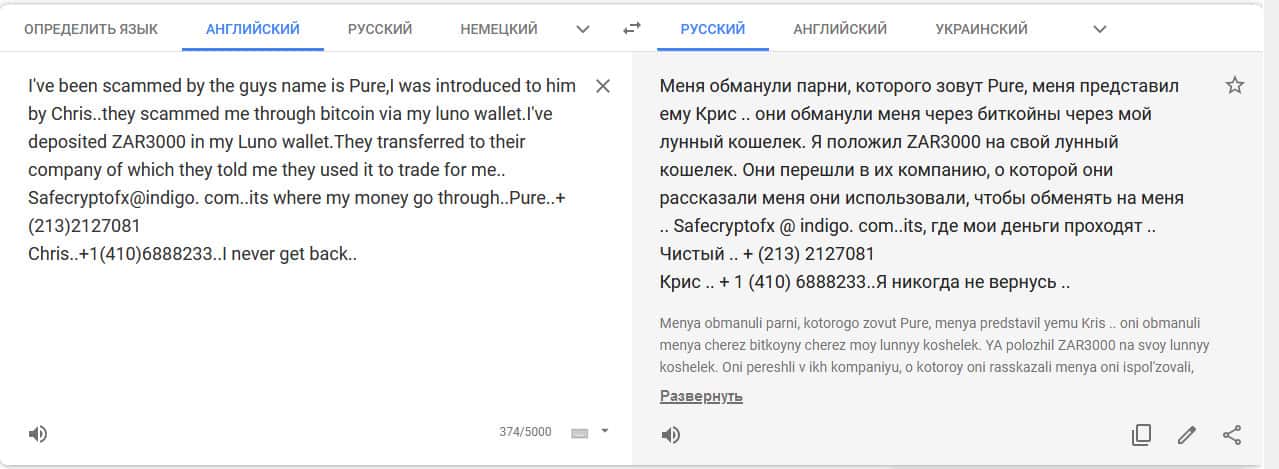Listen to the English source text
This screenshot has width=1279, height=469.
[38, 433]
